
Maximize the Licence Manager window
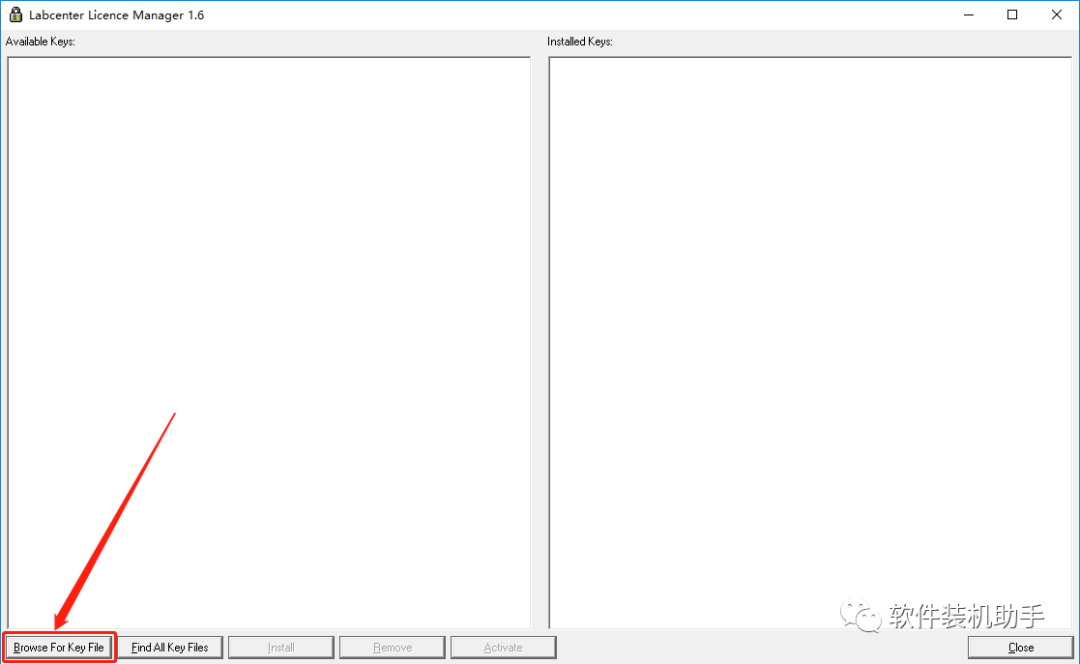[1012, 14]
